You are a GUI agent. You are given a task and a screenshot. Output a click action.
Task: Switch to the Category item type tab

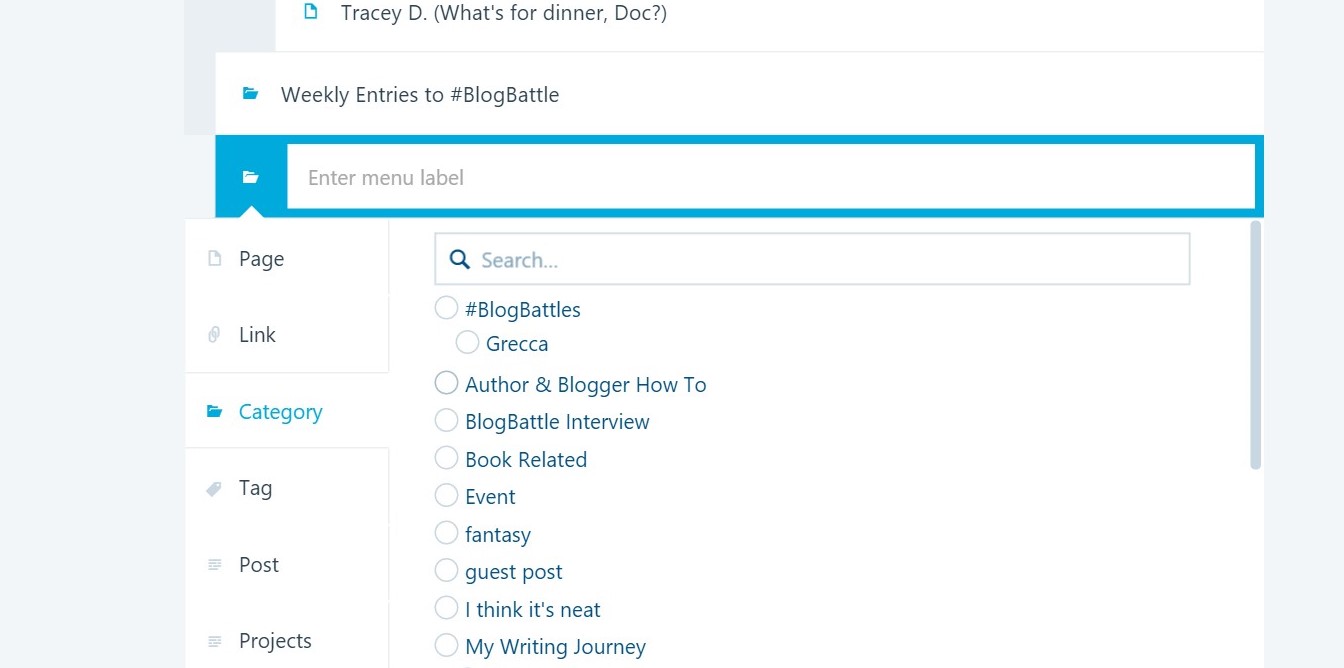tap(280, 412)
